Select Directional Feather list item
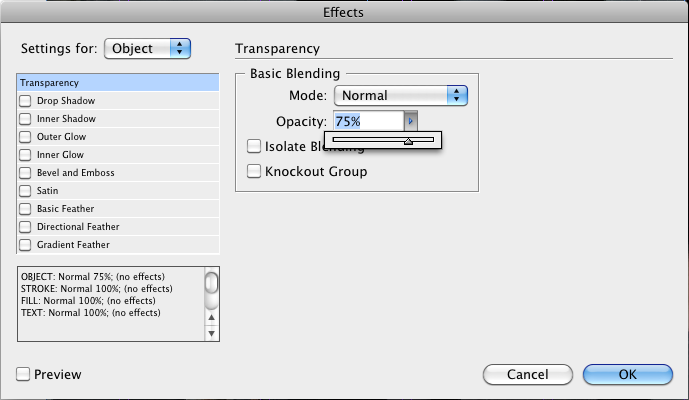 click(x=78, y=227)
